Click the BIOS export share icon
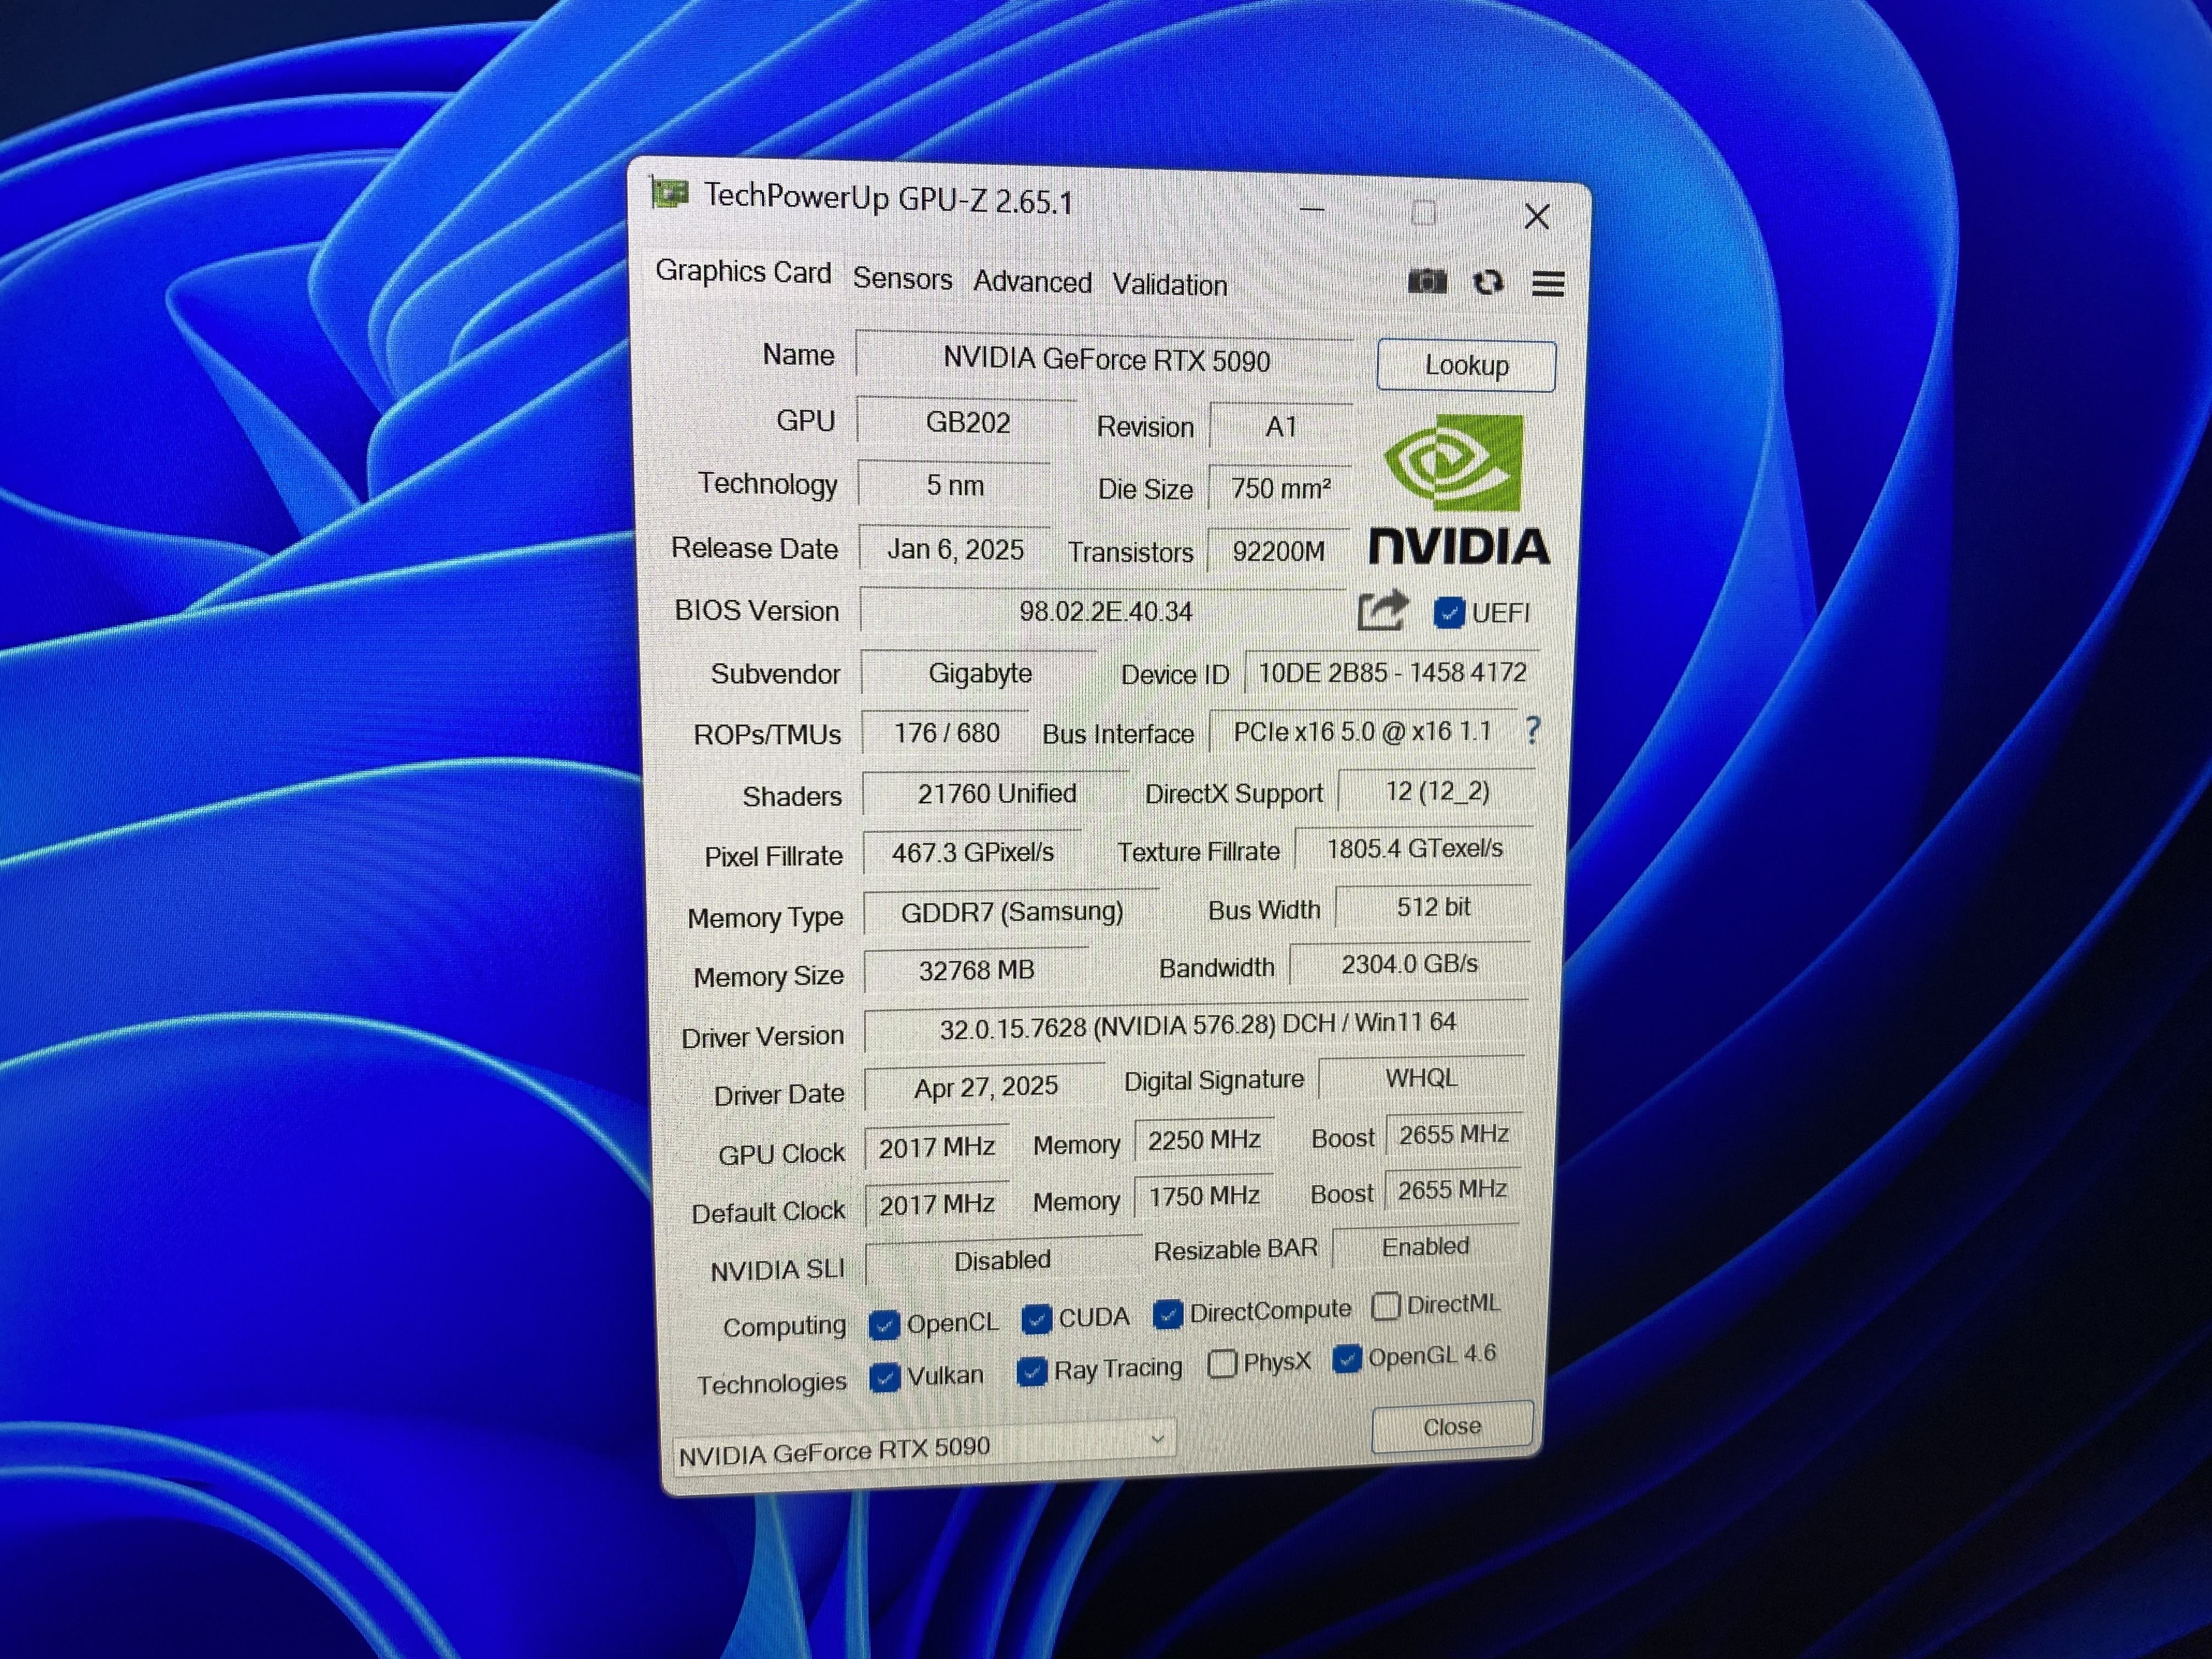 click(x=1383, y=611)
